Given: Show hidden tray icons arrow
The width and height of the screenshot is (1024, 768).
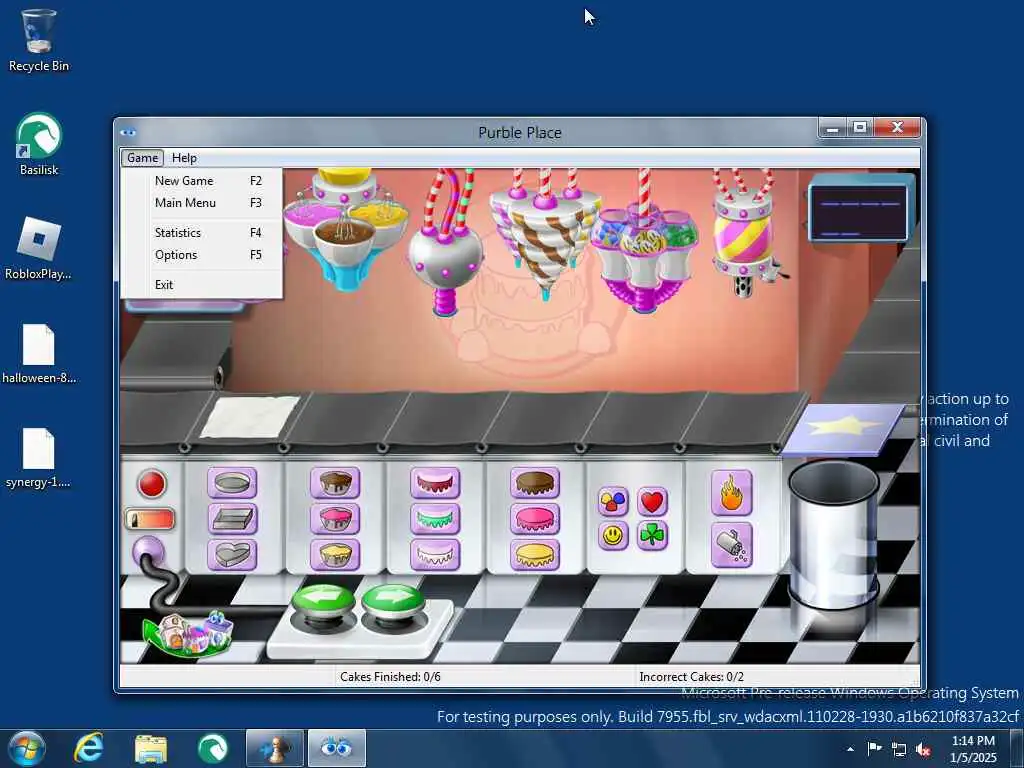Looking at the screenshot, I should pos(850,749).
